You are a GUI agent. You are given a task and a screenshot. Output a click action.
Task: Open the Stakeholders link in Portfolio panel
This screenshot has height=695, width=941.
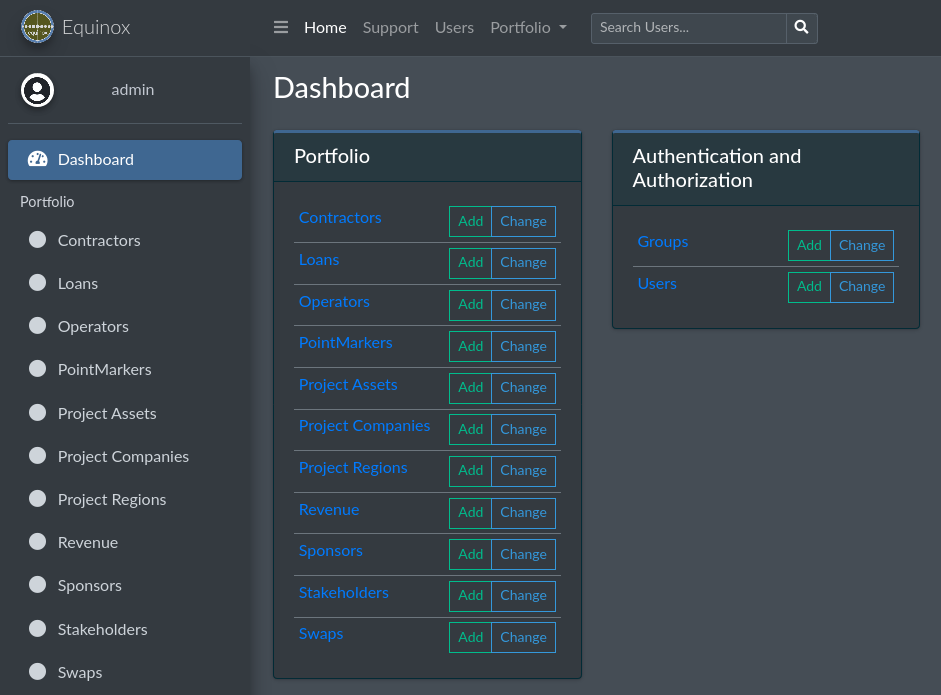pyautogui.click(x=343, y=592)
